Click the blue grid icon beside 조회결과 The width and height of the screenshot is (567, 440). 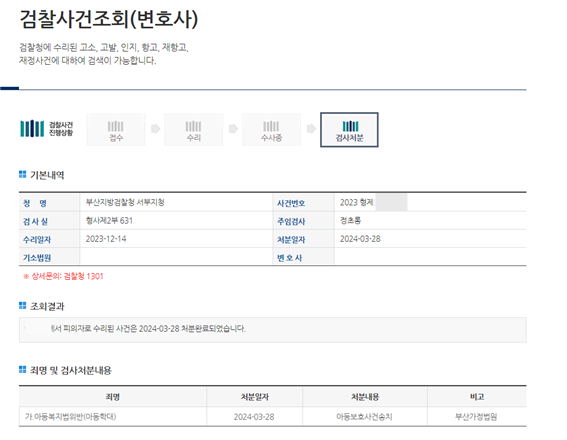[x=22, y=306]
